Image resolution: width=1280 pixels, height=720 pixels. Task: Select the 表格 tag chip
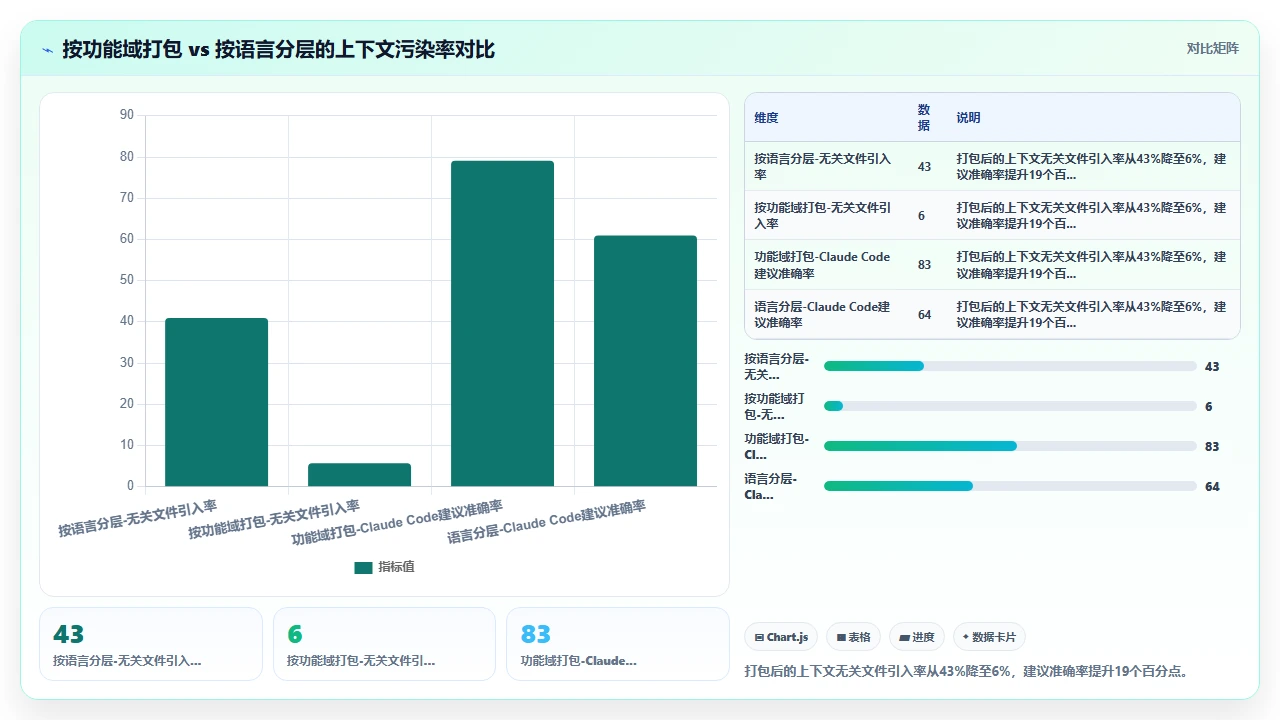853,637
